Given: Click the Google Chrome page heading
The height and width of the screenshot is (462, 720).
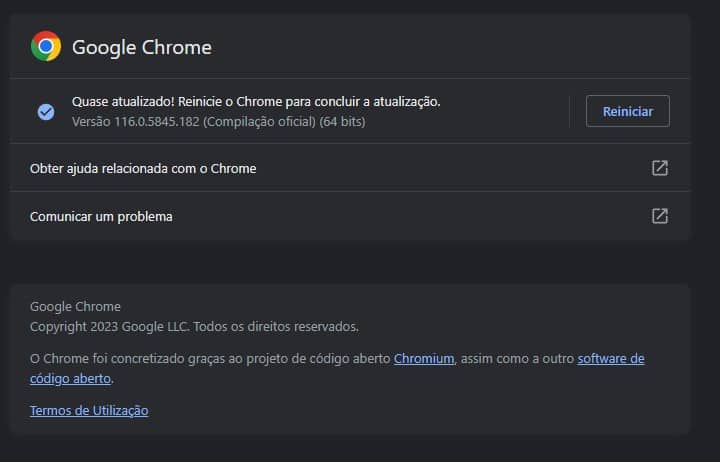Looking at the screenshot, I should pos(142,47).
